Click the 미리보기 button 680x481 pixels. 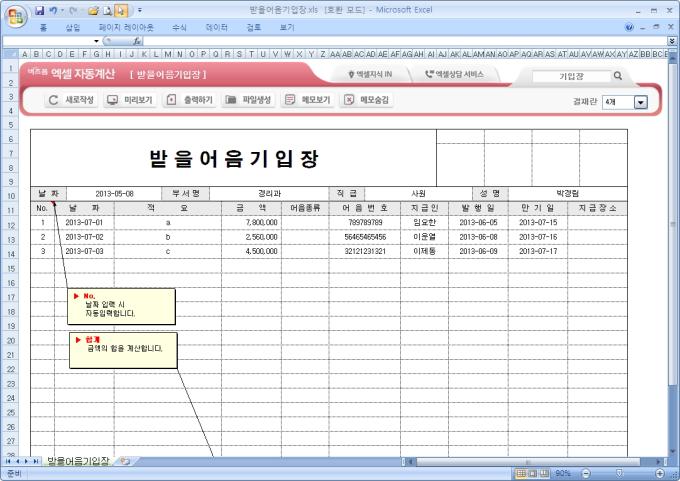[x=130, y=100]
